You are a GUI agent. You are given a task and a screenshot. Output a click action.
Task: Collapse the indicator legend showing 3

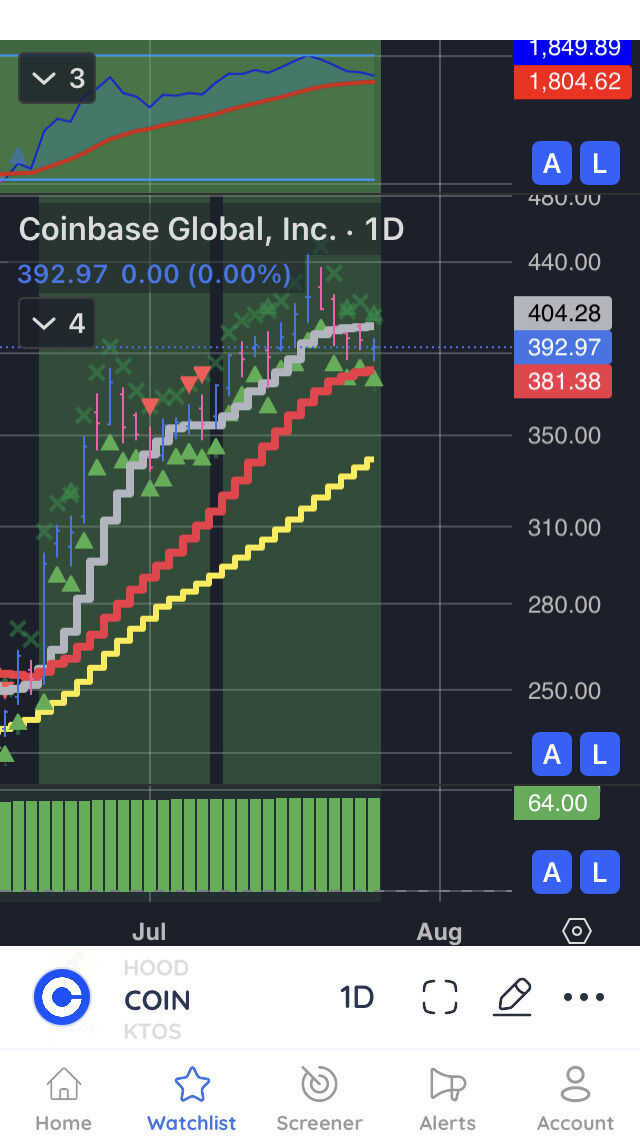click(x=57, y=78)
